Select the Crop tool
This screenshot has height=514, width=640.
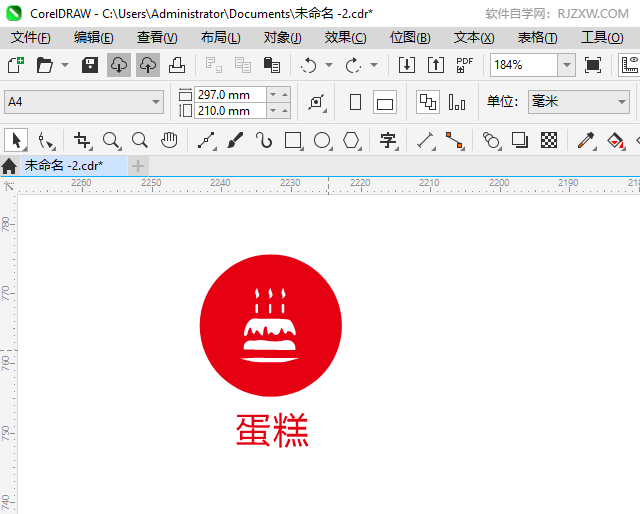[x=82, y=141]
